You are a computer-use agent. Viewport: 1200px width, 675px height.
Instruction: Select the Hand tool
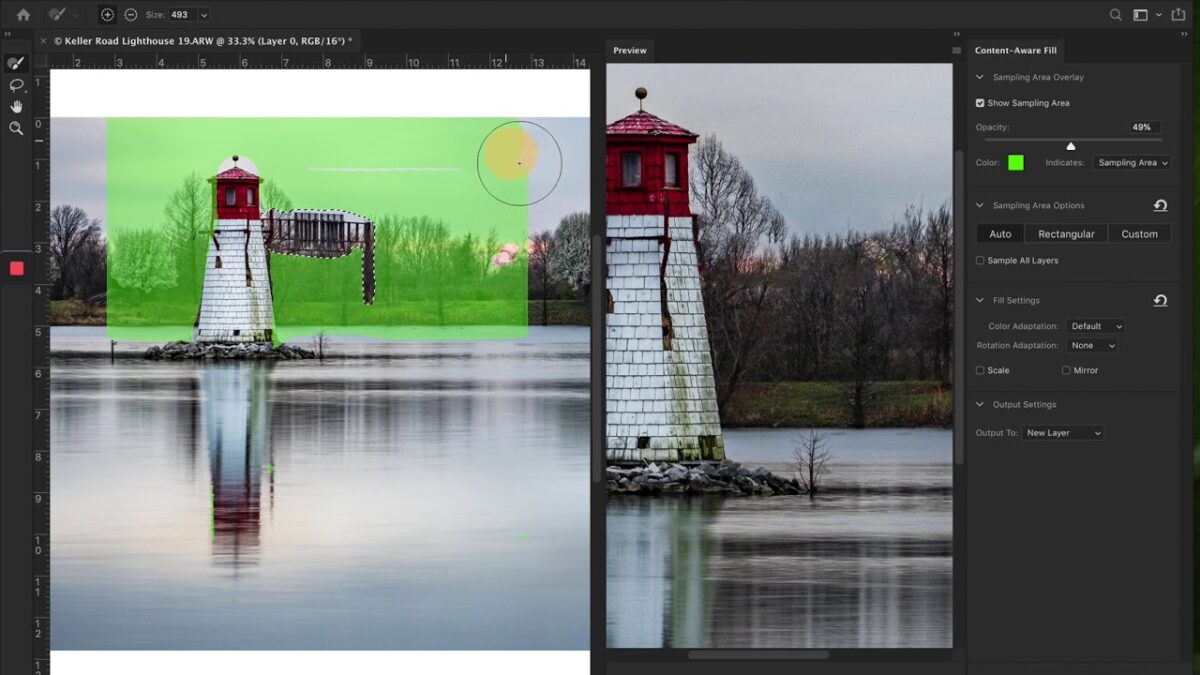click(16, 107)
